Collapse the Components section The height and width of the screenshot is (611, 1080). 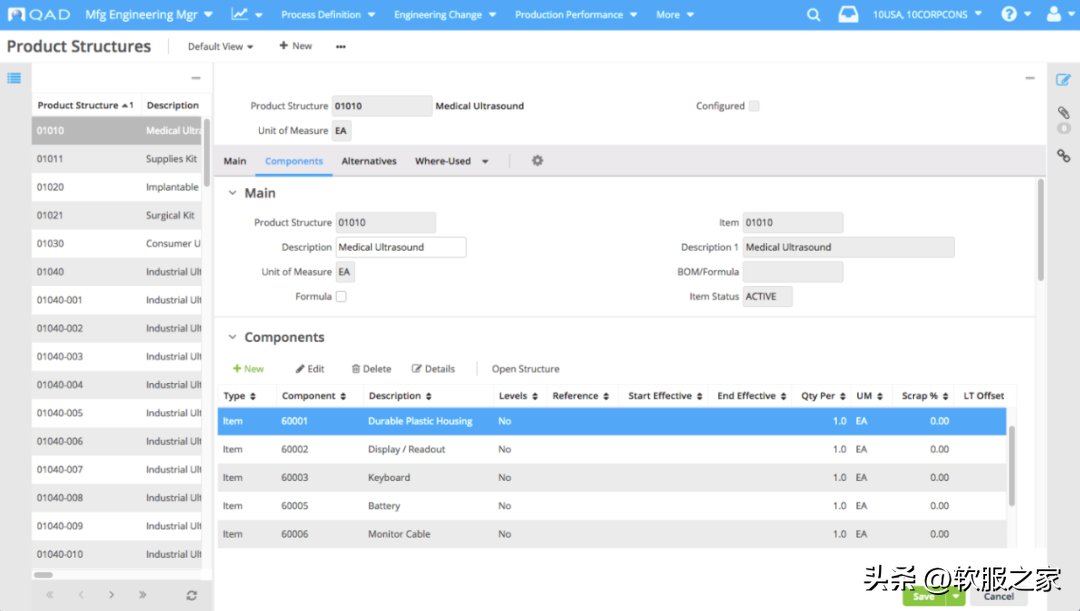[x=233, y=338]
